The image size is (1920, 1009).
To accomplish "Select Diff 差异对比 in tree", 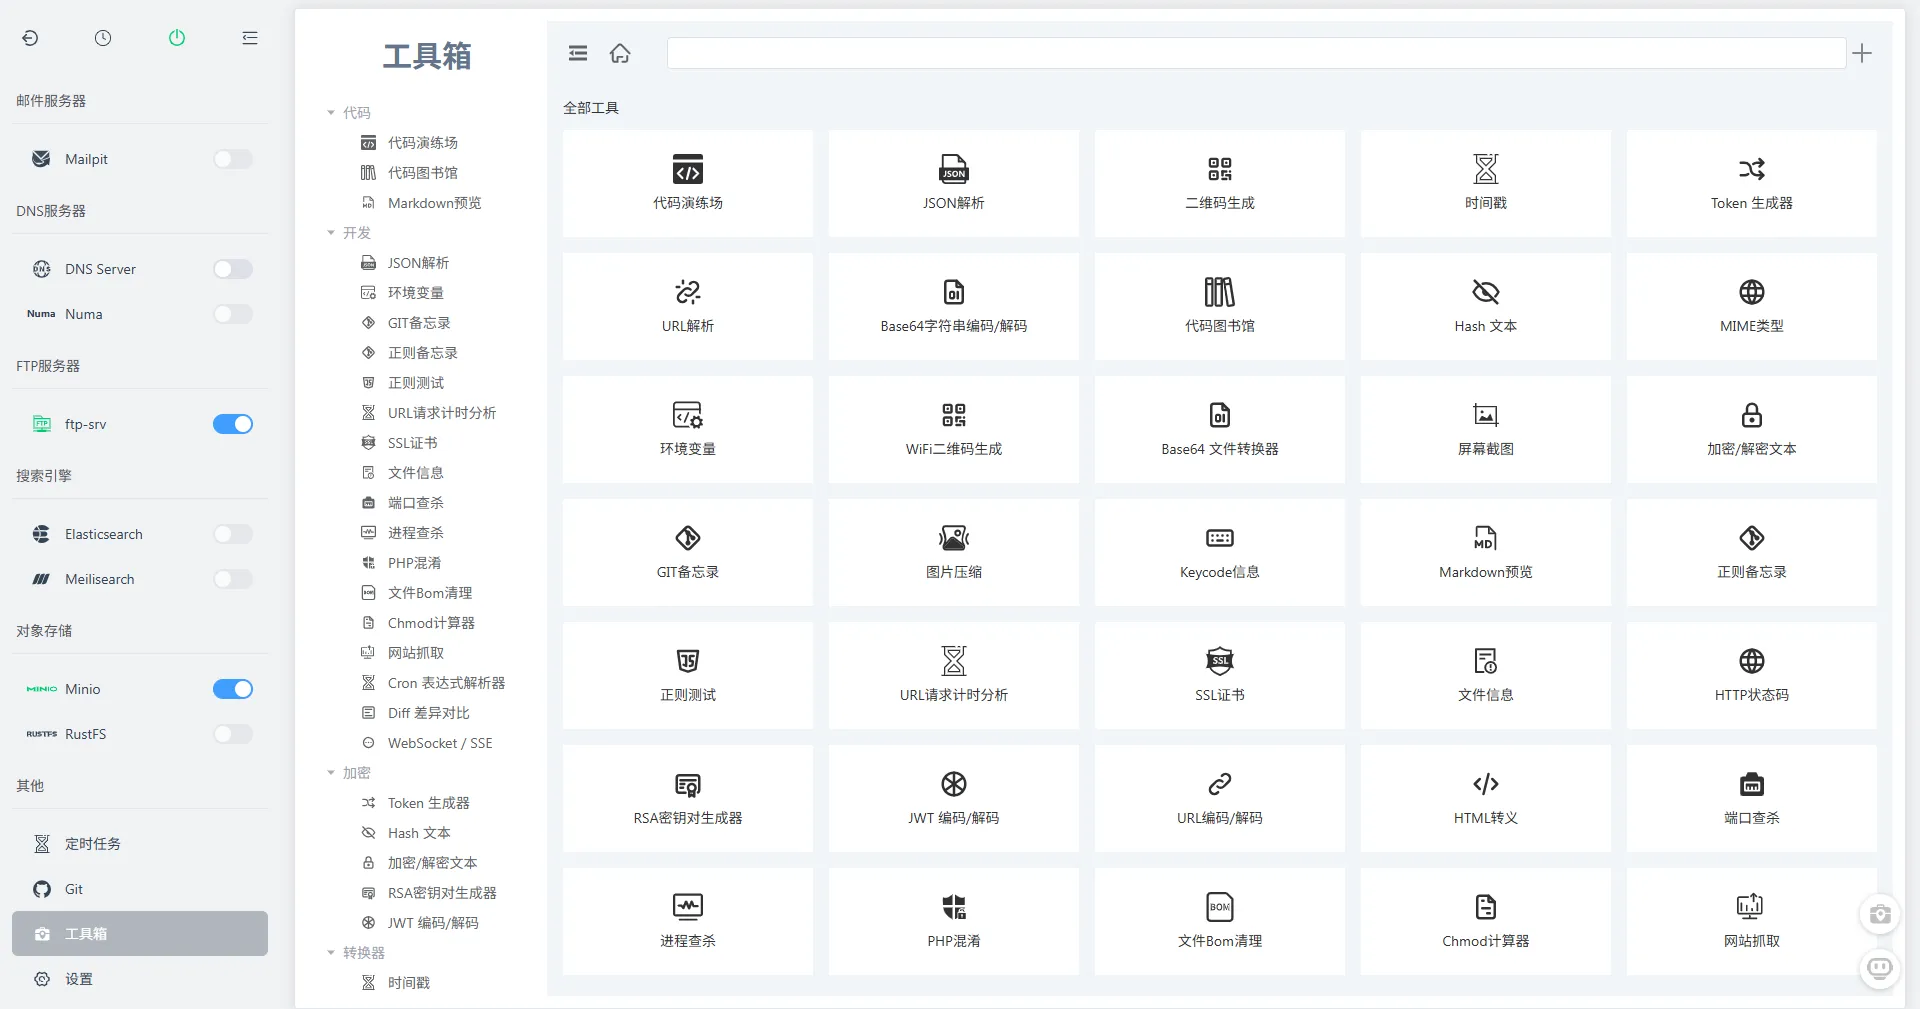I will [428, 713].
